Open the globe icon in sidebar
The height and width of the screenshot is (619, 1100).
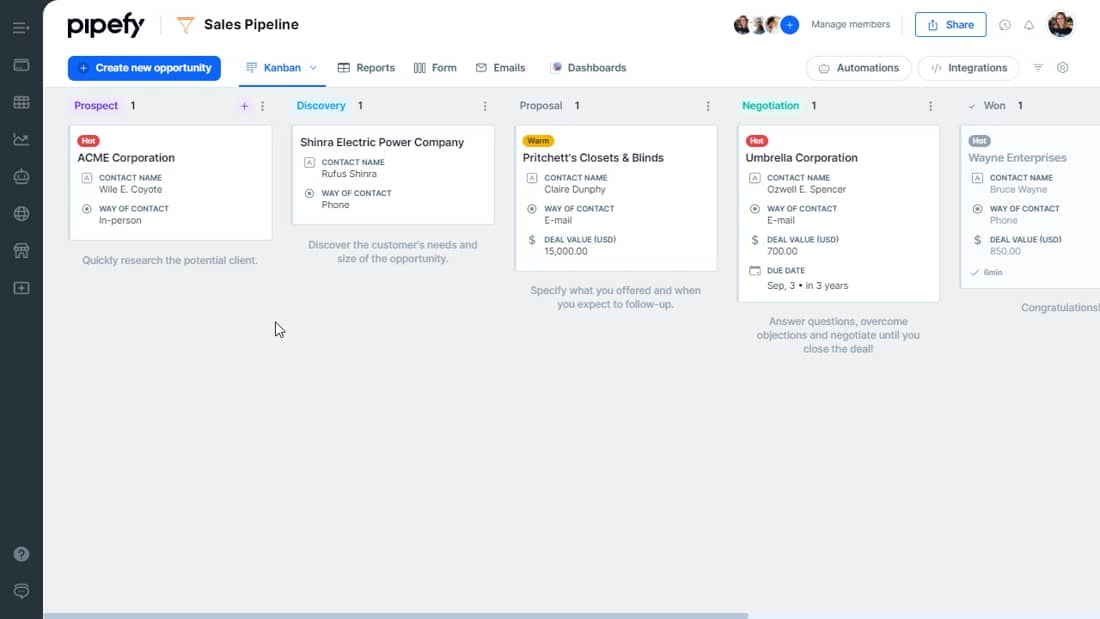tap(21, 214)
